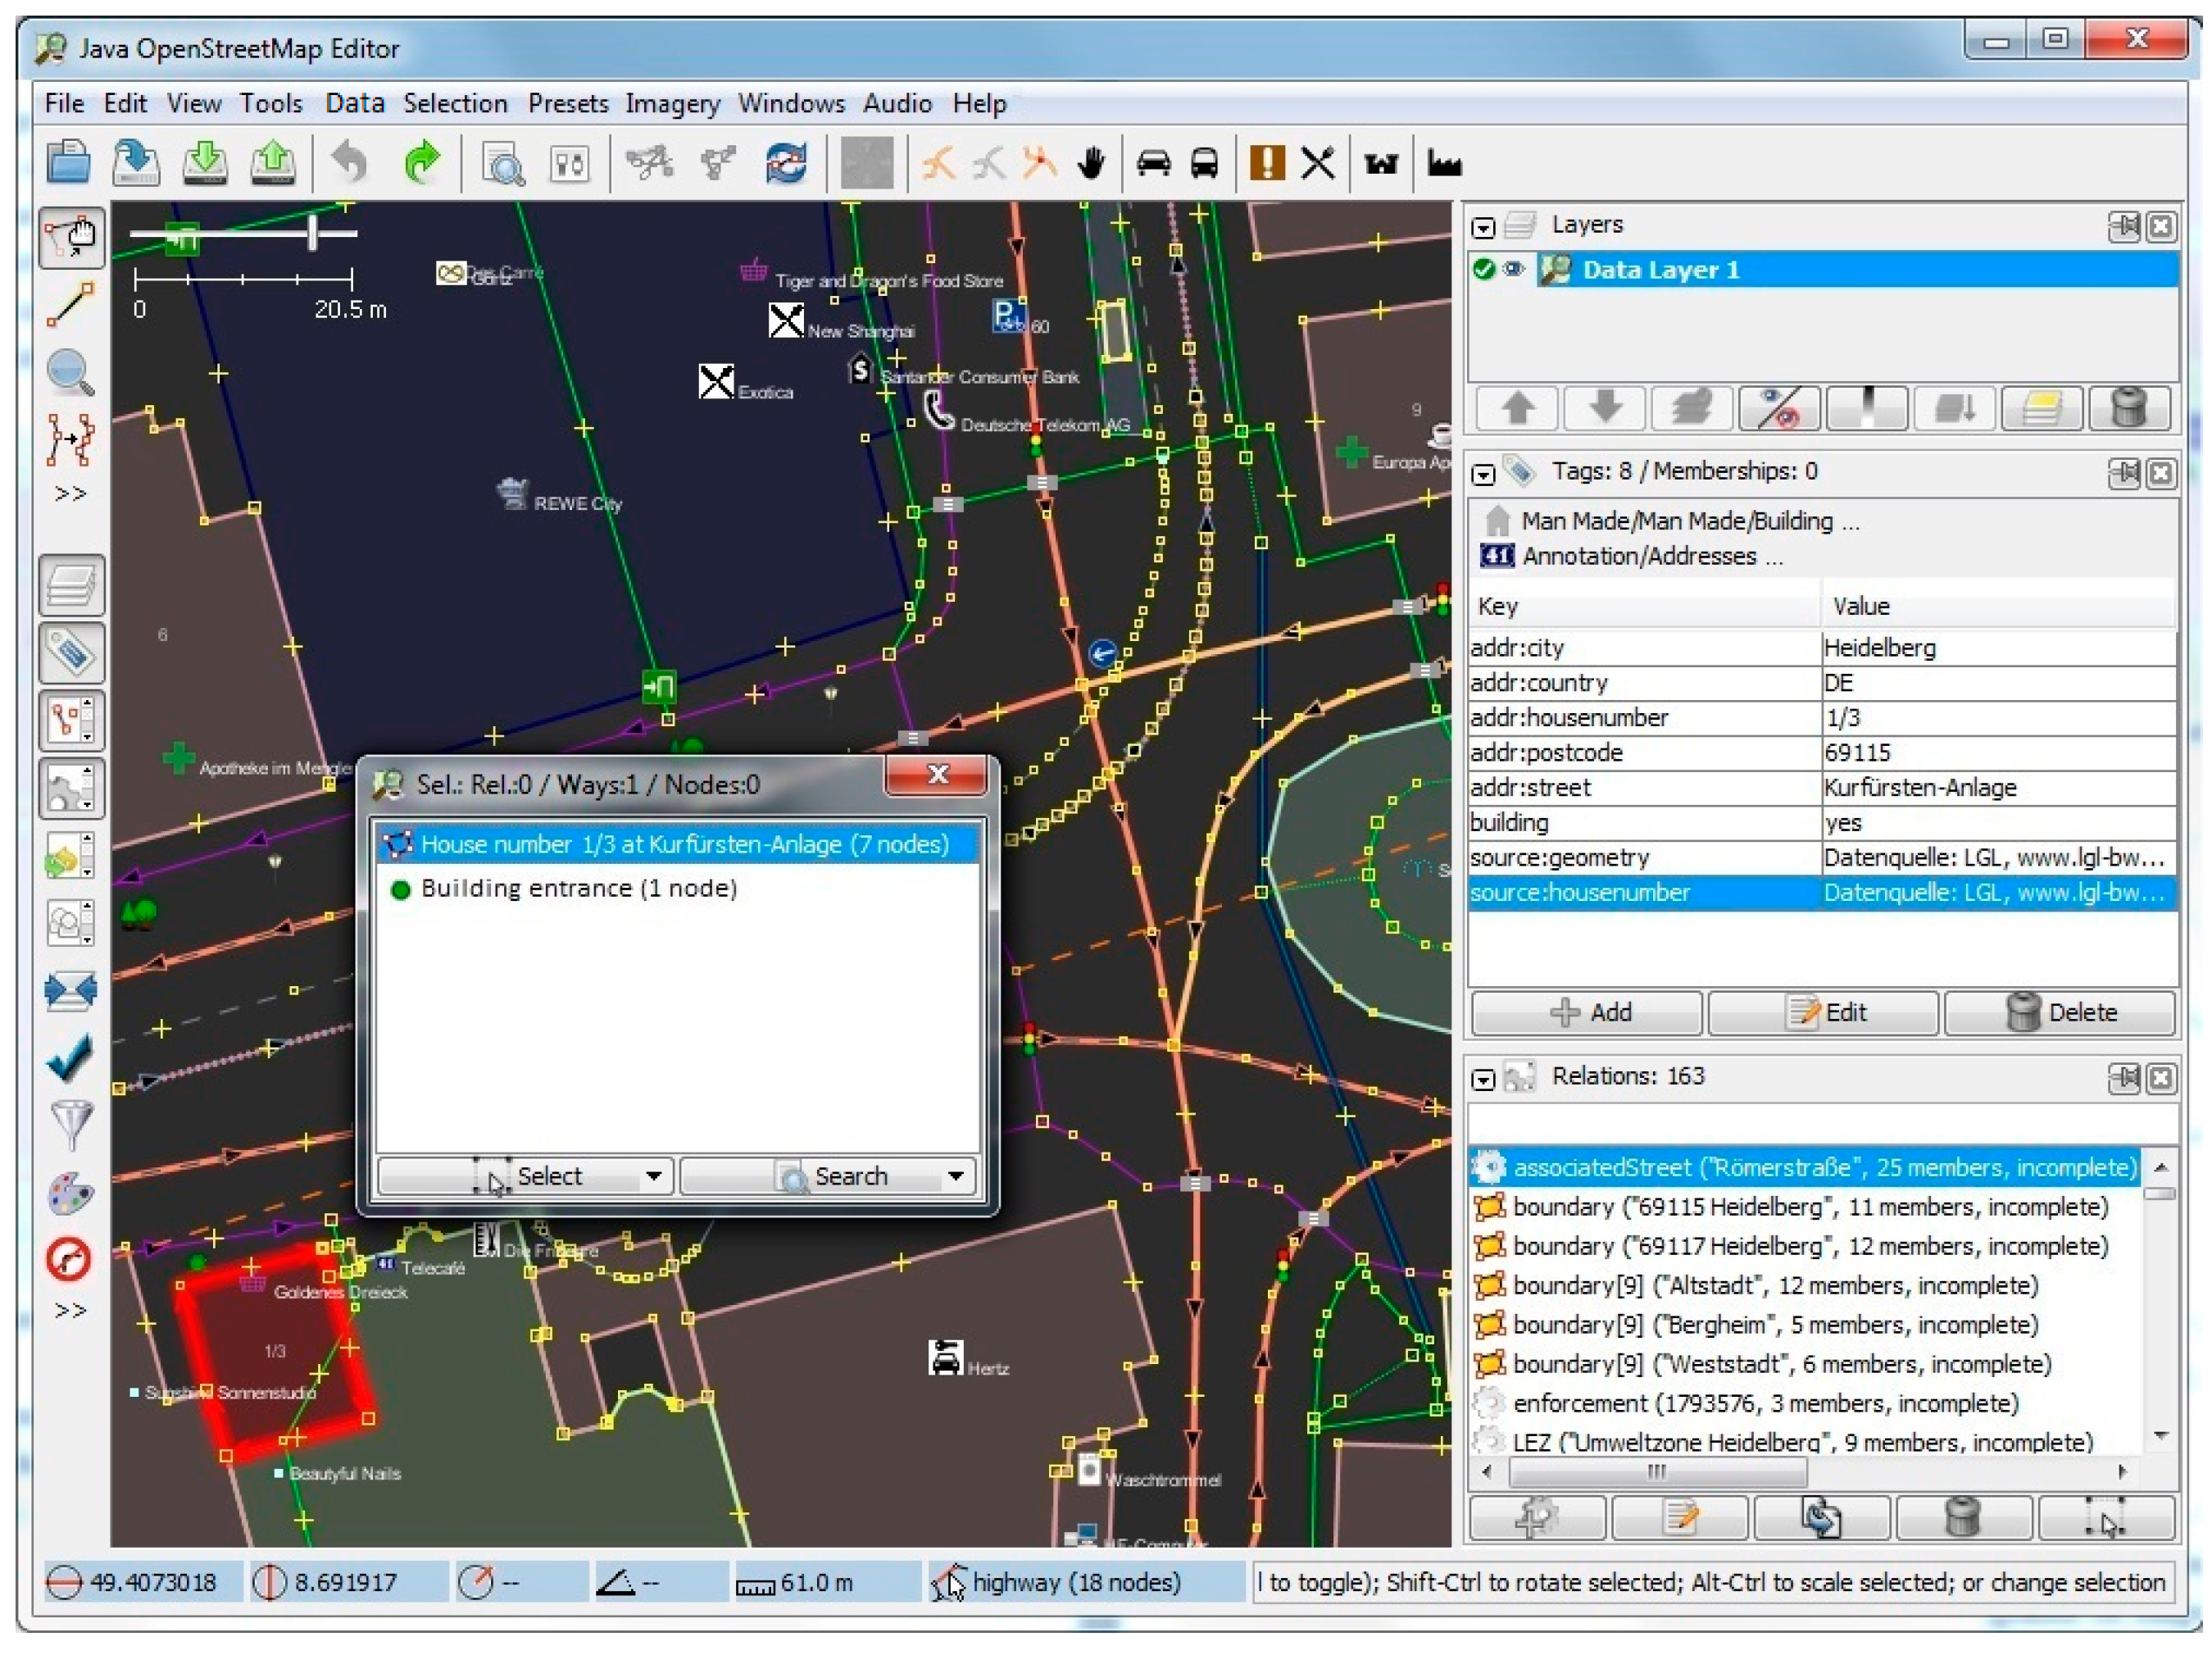Click sync refresh globe toolbar icon
This screenshot has height=1655, width=2212.
787,162
